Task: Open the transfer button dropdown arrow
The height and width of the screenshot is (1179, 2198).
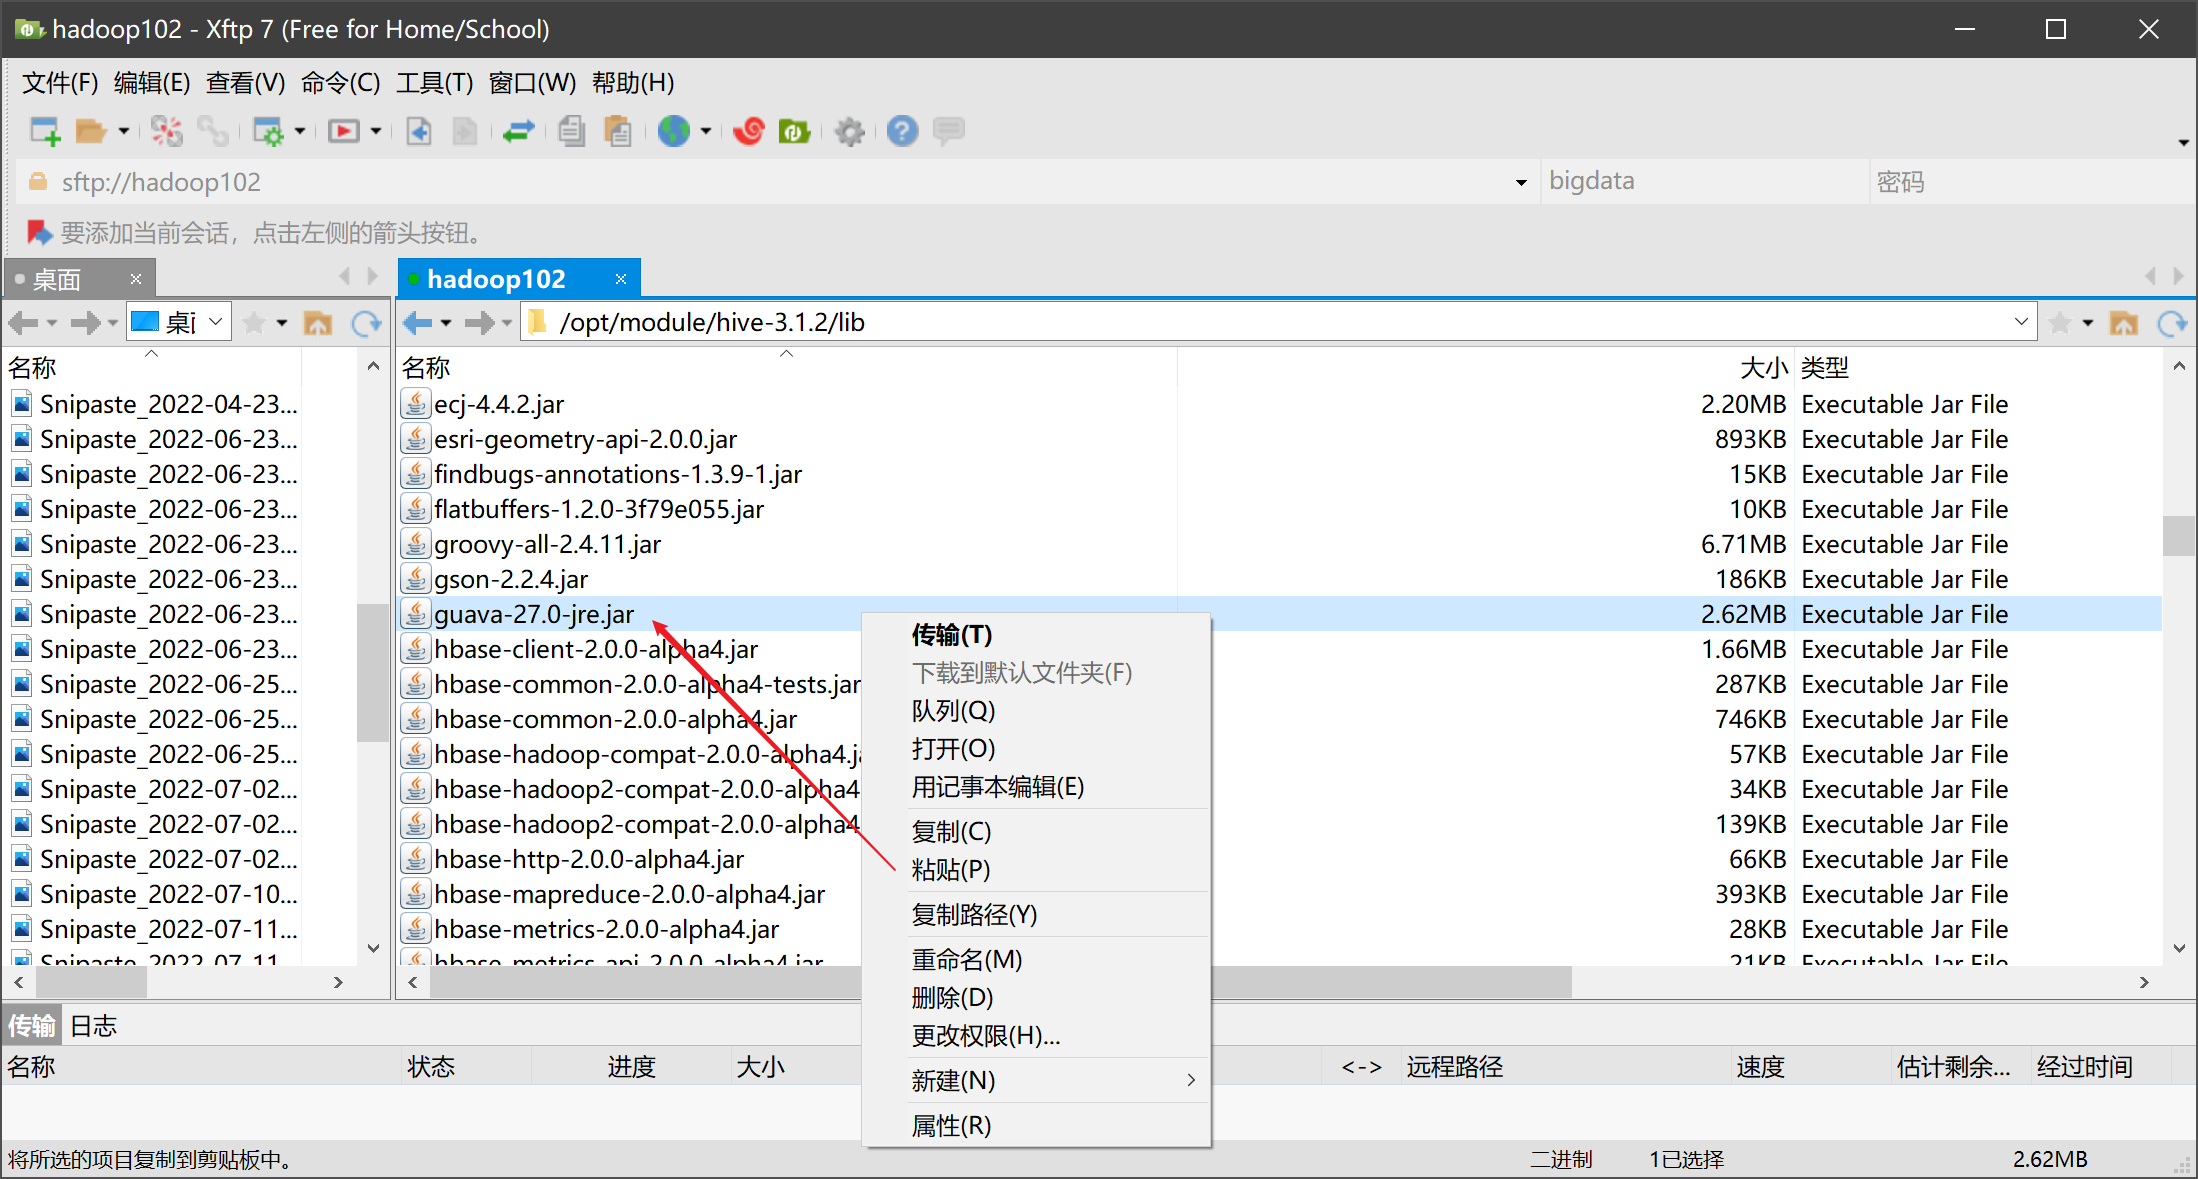Action: tap(374, 131)
